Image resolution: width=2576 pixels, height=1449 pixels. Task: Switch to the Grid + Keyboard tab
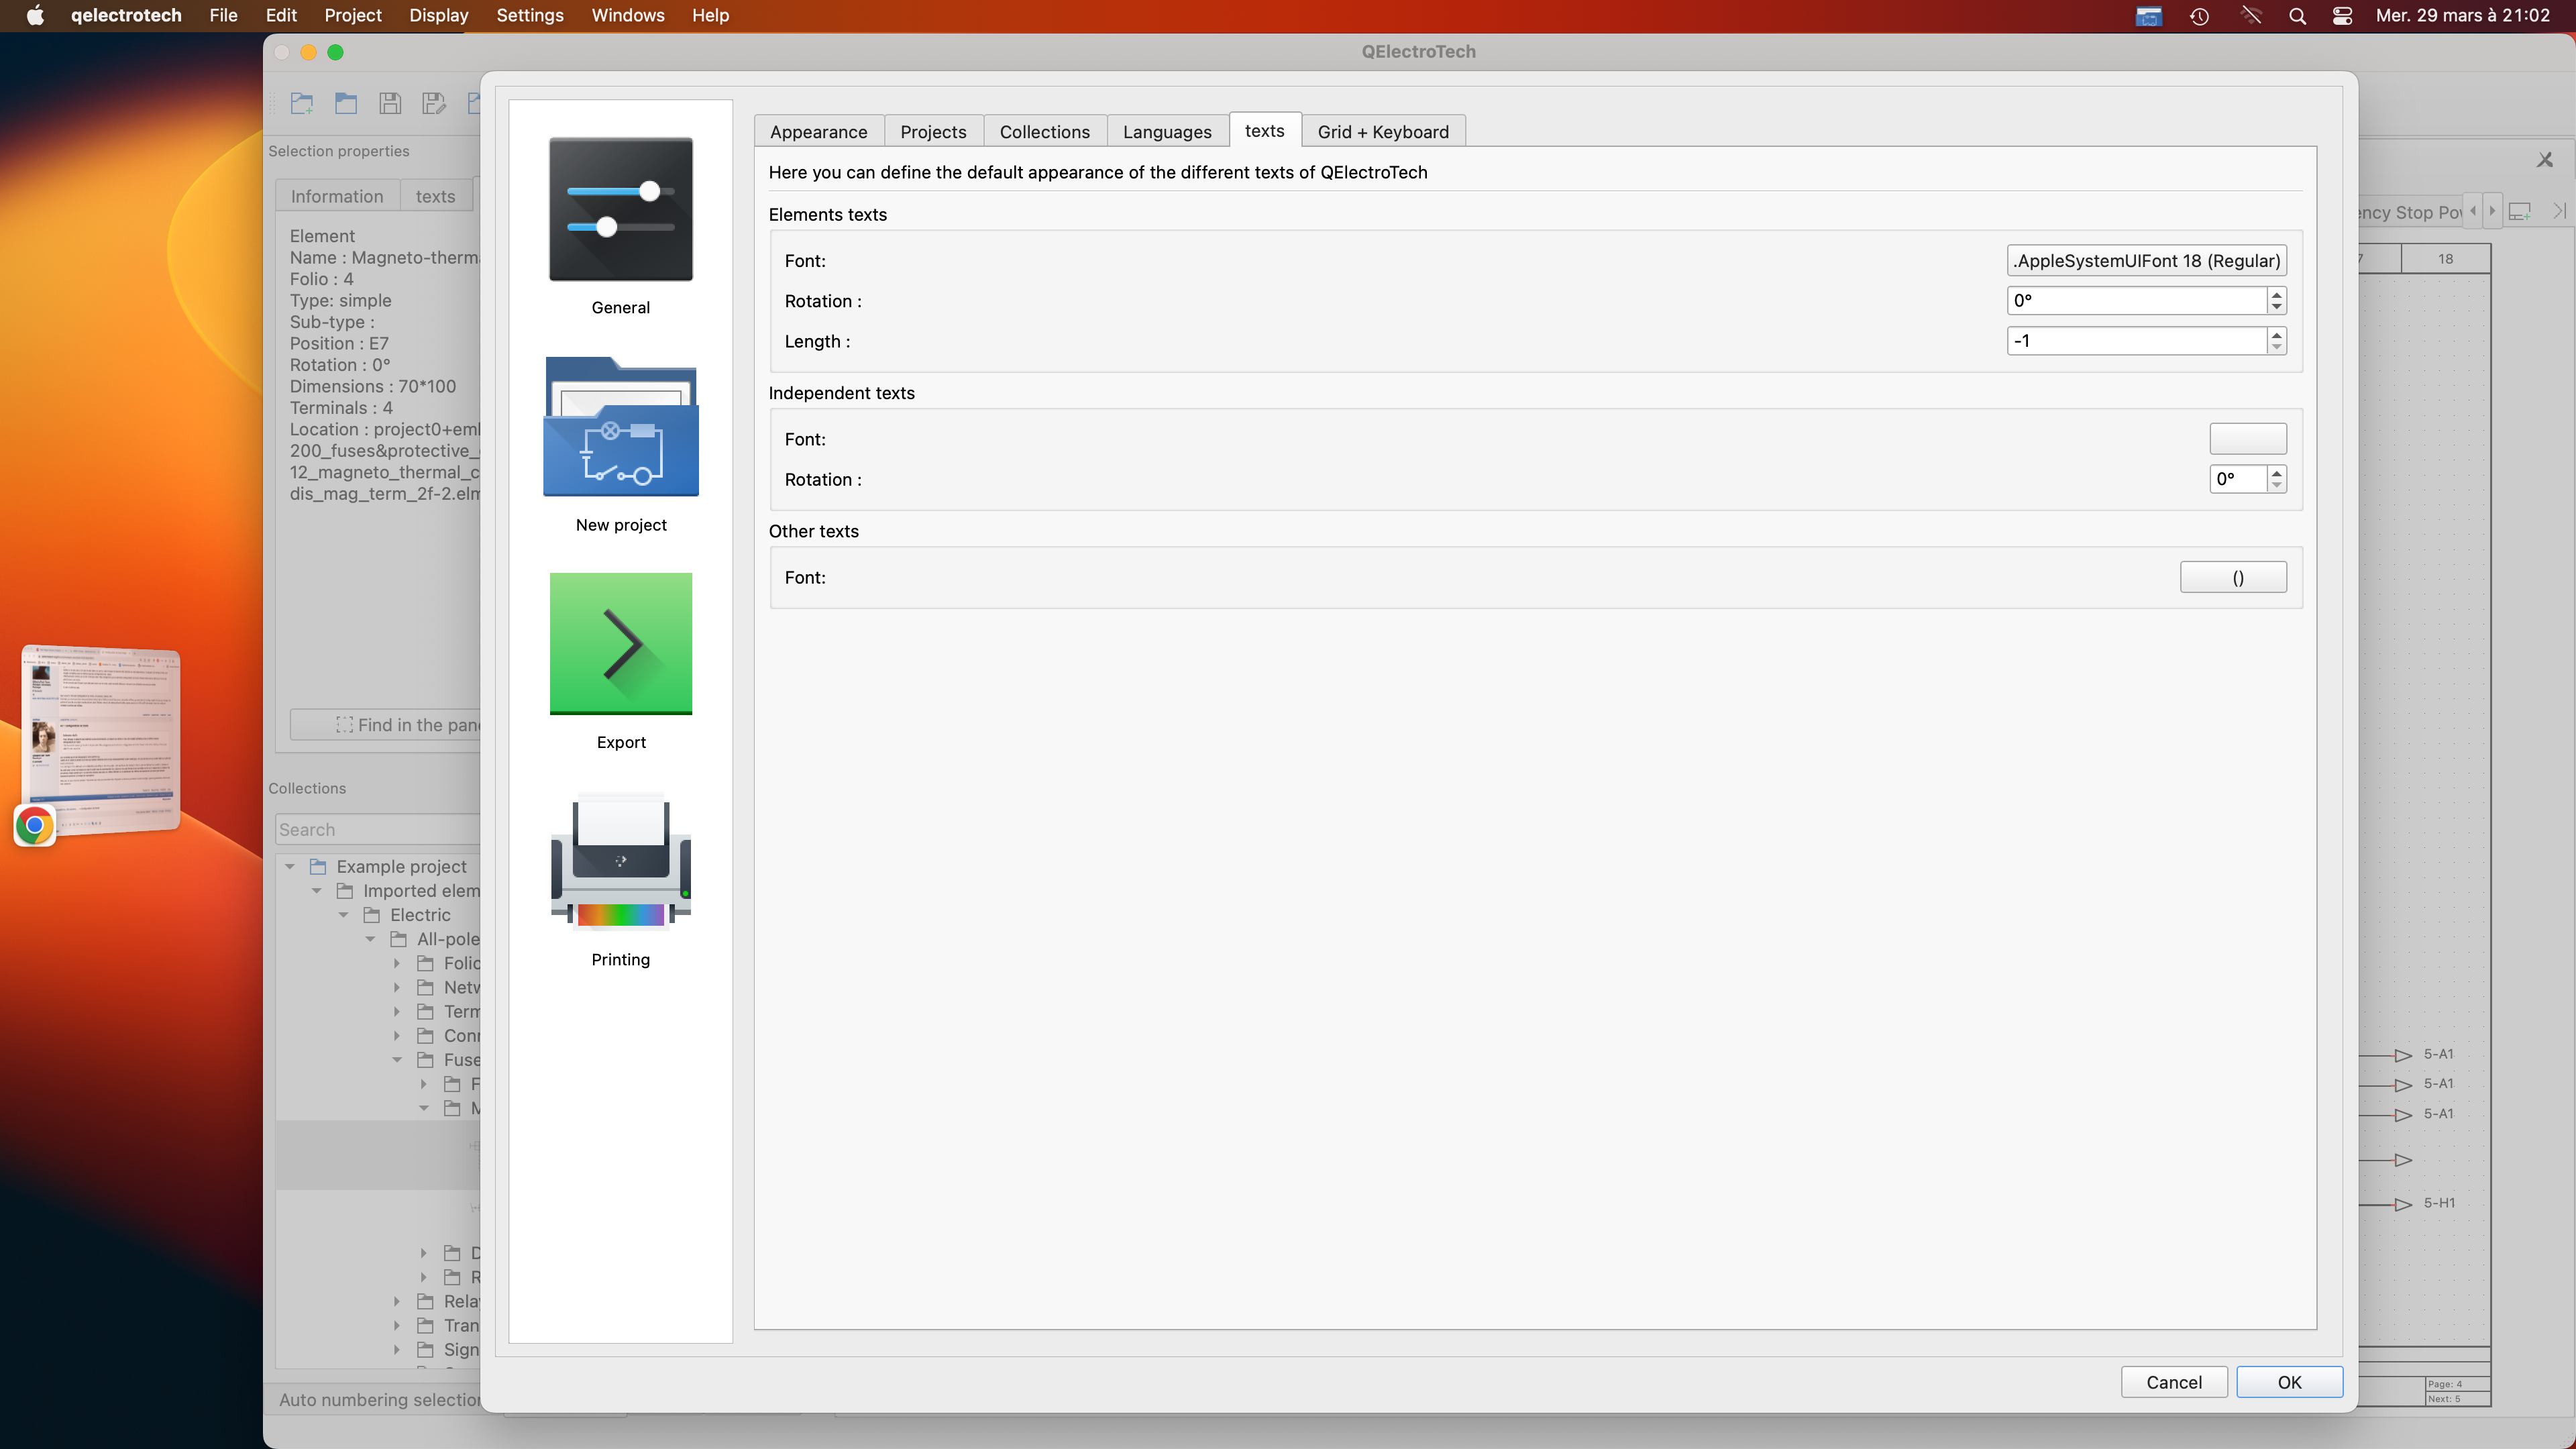point(1383,132)
